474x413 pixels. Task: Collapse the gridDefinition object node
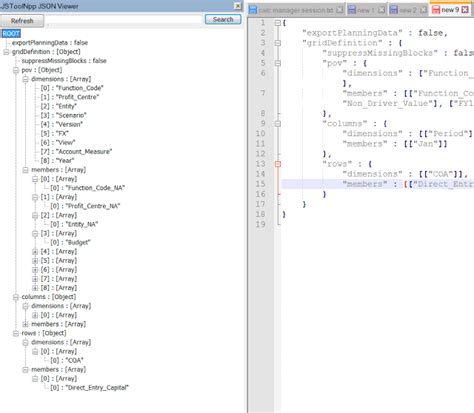click(x=6, y=52)
